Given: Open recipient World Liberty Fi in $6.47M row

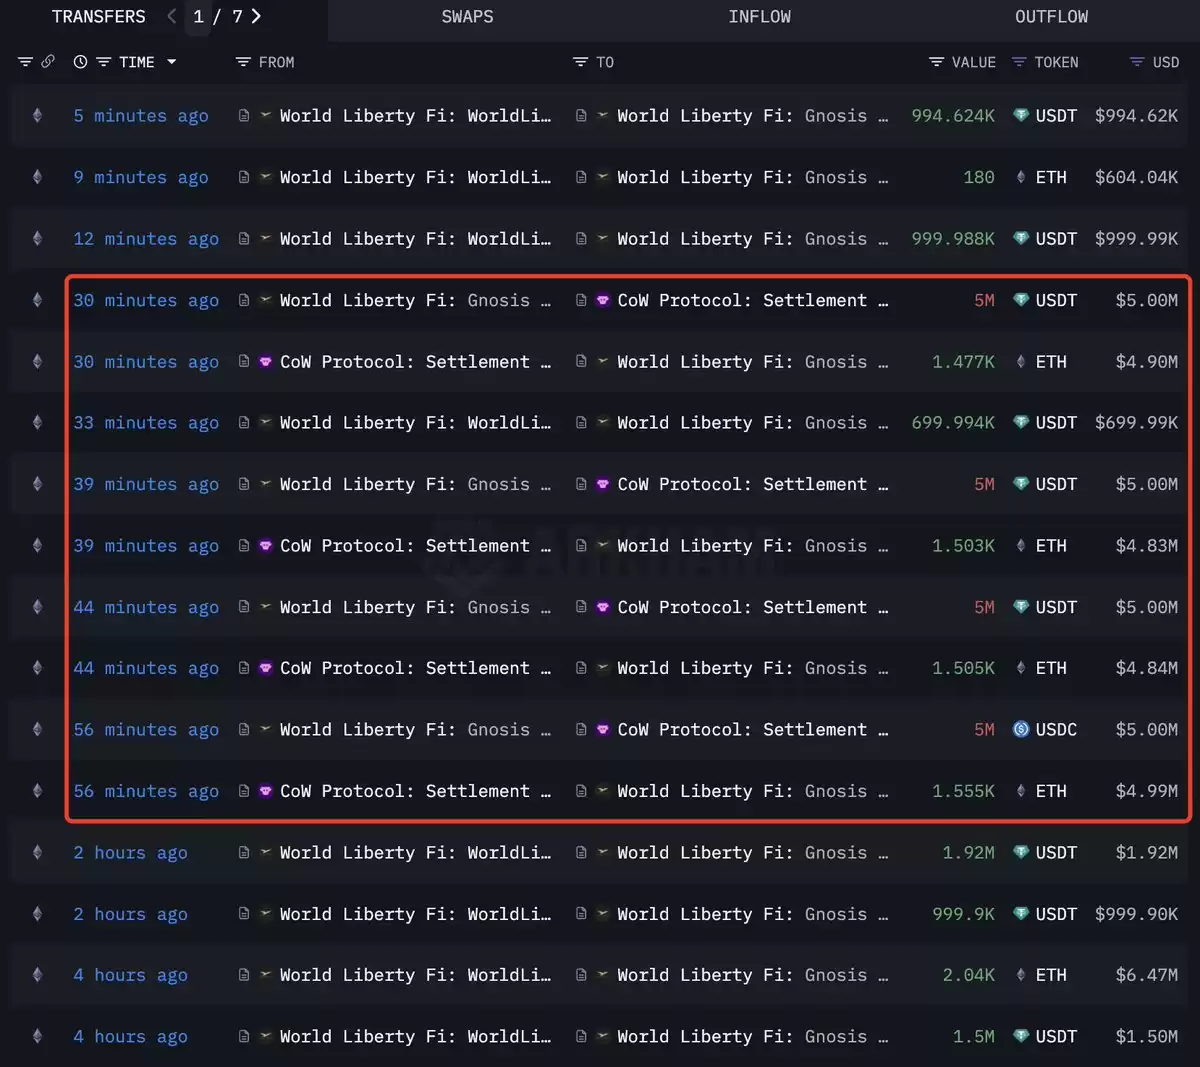Looking at the screenshot, I should pyautogui.click(x=752, y=975).
